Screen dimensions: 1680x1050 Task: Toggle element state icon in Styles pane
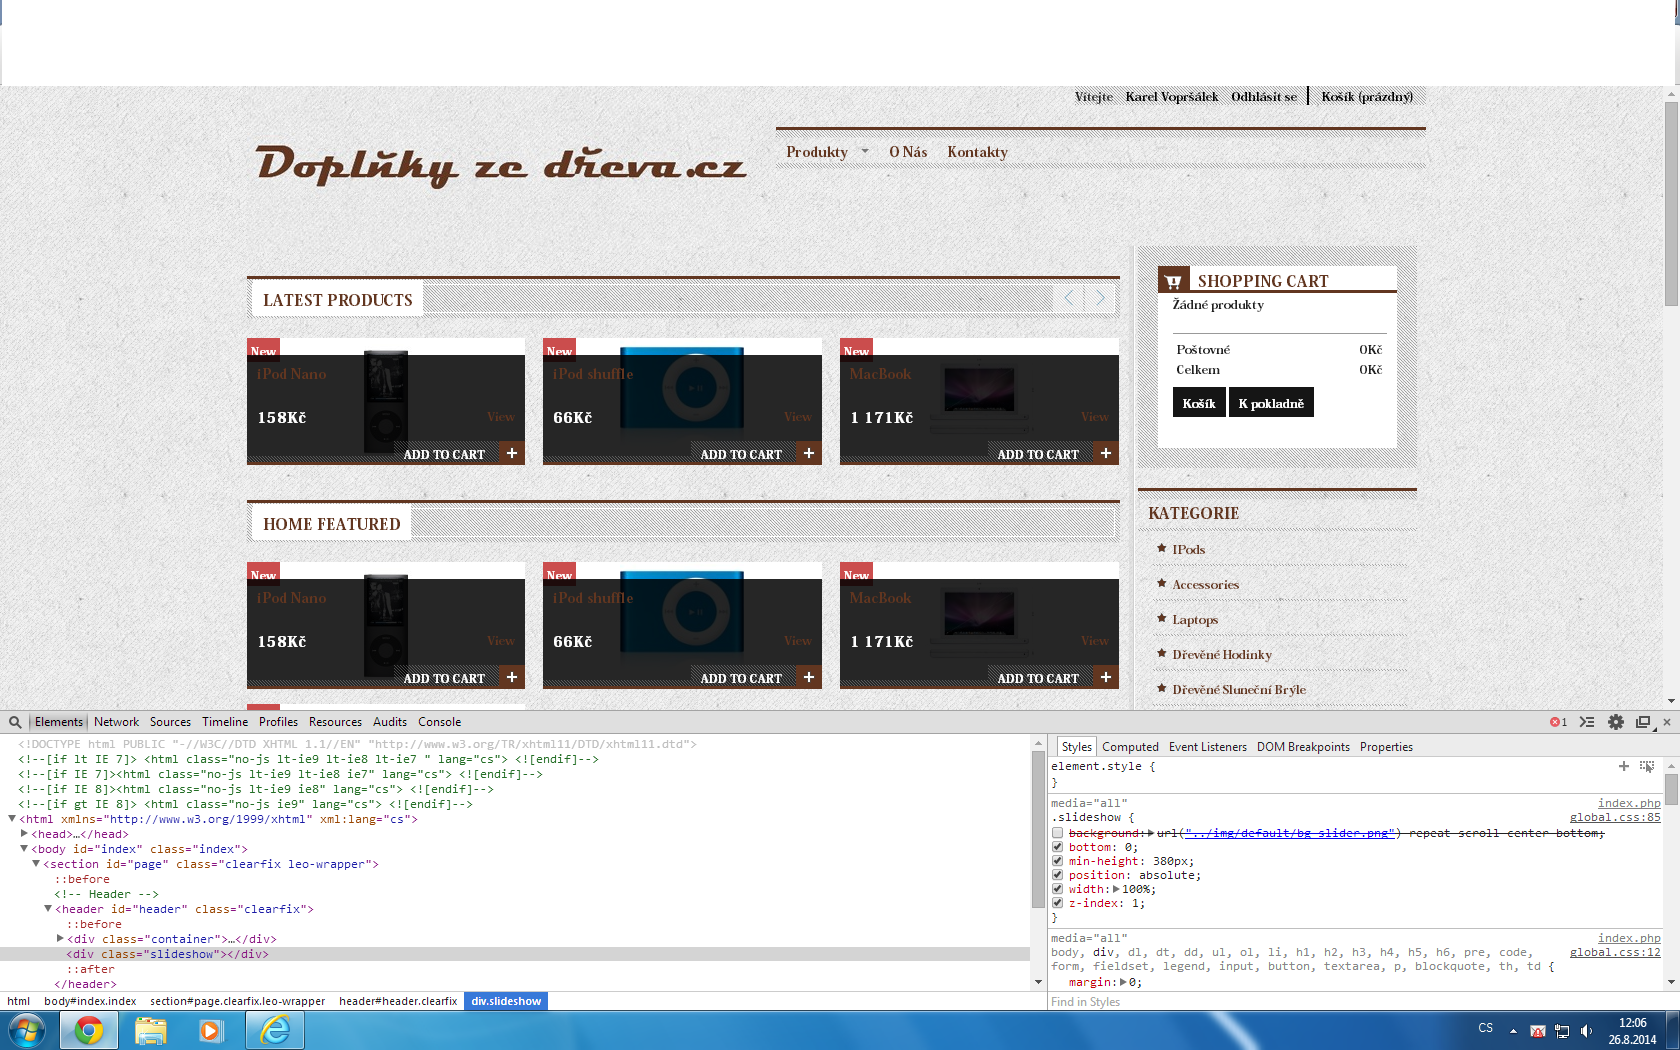1647,766
